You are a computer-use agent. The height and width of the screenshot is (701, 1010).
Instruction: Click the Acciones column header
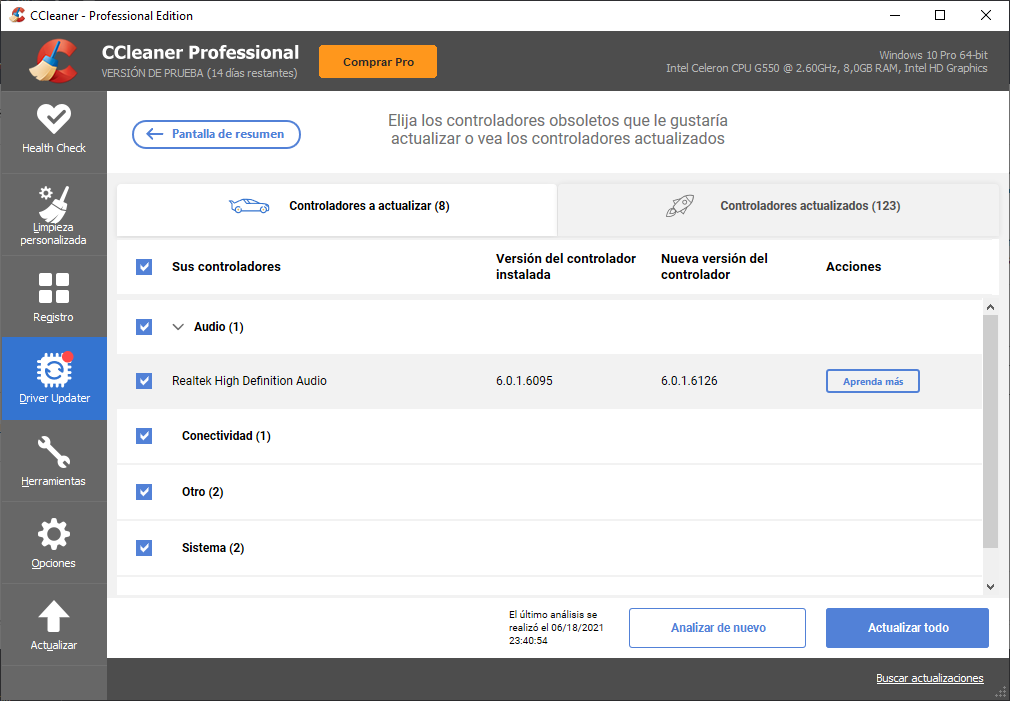853,267
